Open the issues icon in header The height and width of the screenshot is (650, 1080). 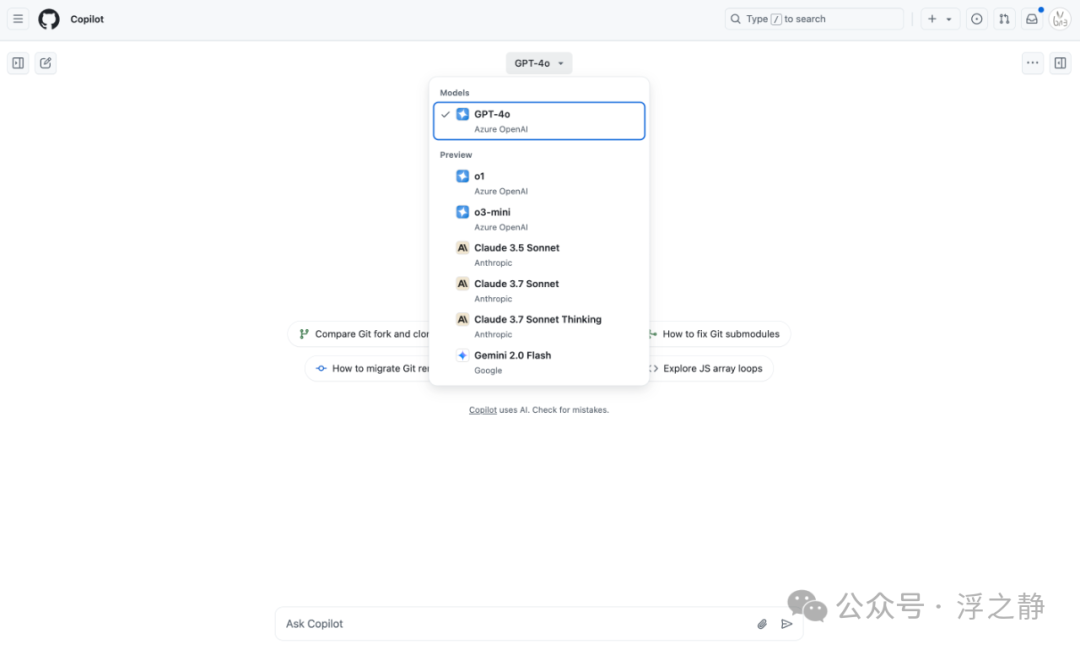pyautogui.click(x=976, y=19)
